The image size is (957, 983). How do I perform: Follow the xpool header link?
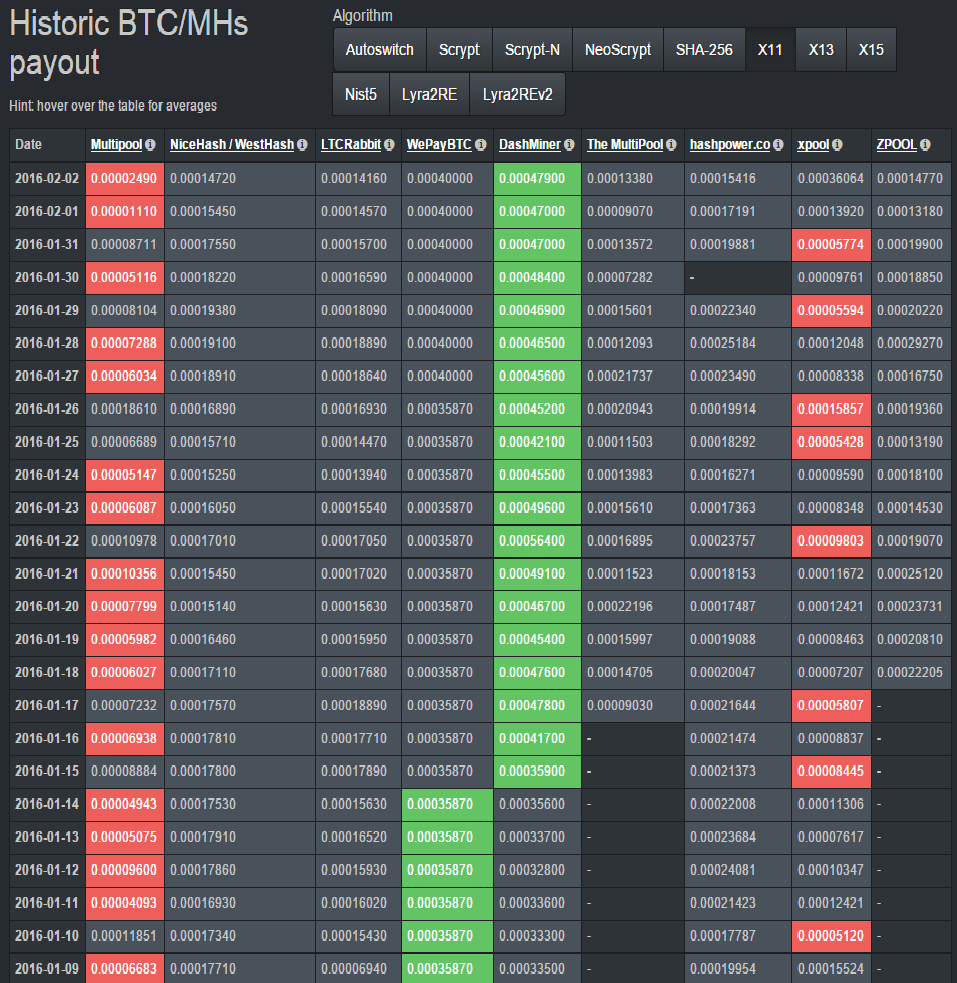click(x=813, y=145)
